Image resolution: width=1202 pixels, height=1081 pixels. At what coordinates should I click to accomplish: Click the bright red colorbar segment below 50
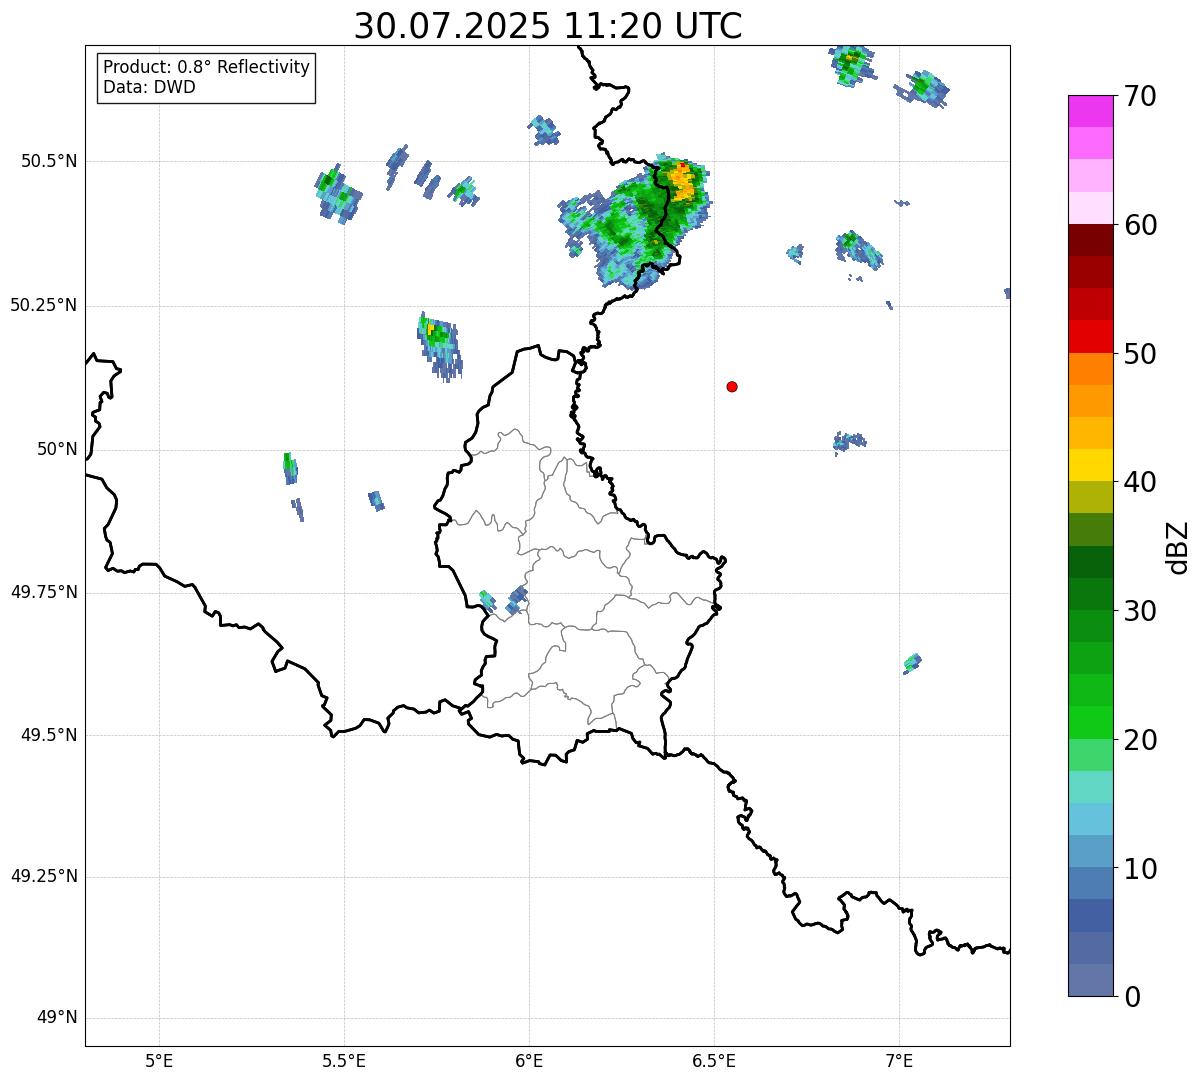(x=1091, y=336)
